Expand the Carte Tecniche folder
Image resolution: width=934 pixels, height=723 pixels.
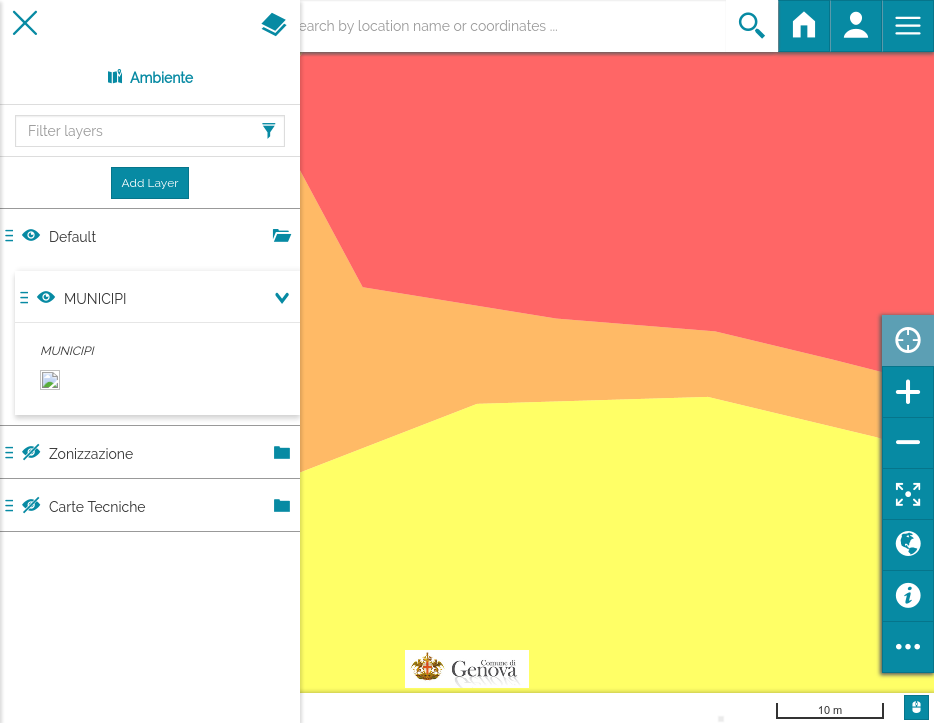pos(282,506)
